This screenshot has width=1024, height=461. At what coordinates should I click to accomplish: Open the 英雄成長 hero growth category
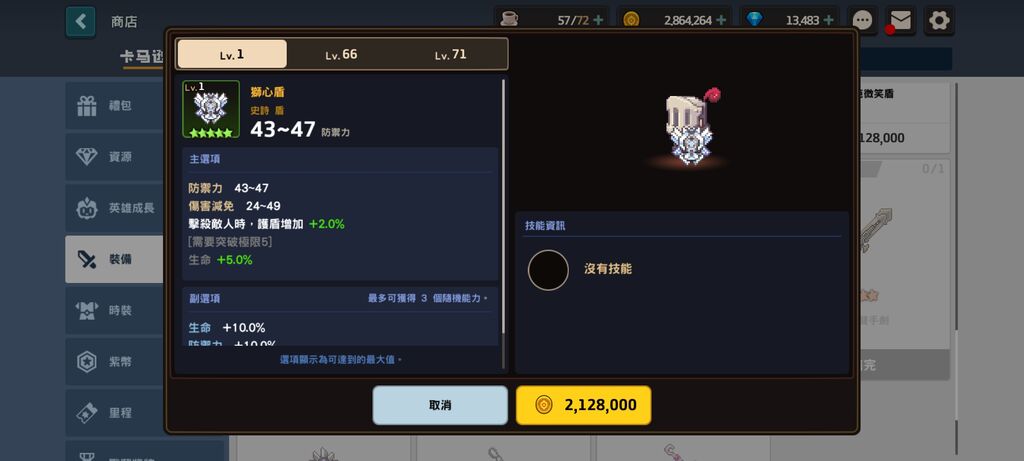coord(115,208)
